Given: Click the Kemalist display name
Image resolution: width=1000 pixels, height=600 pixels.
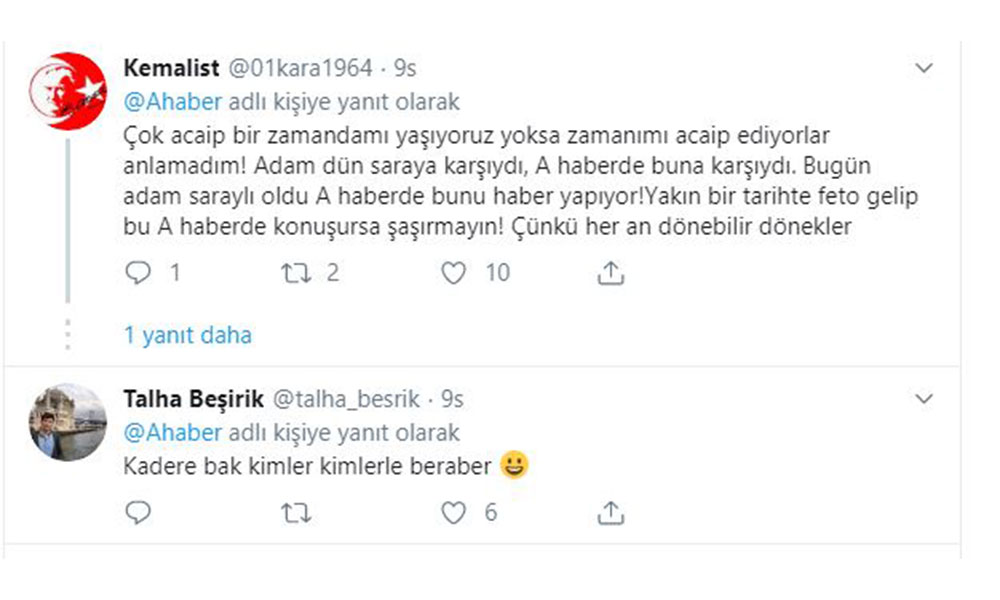Looking at the screenshot, I should tap(170, 68).
